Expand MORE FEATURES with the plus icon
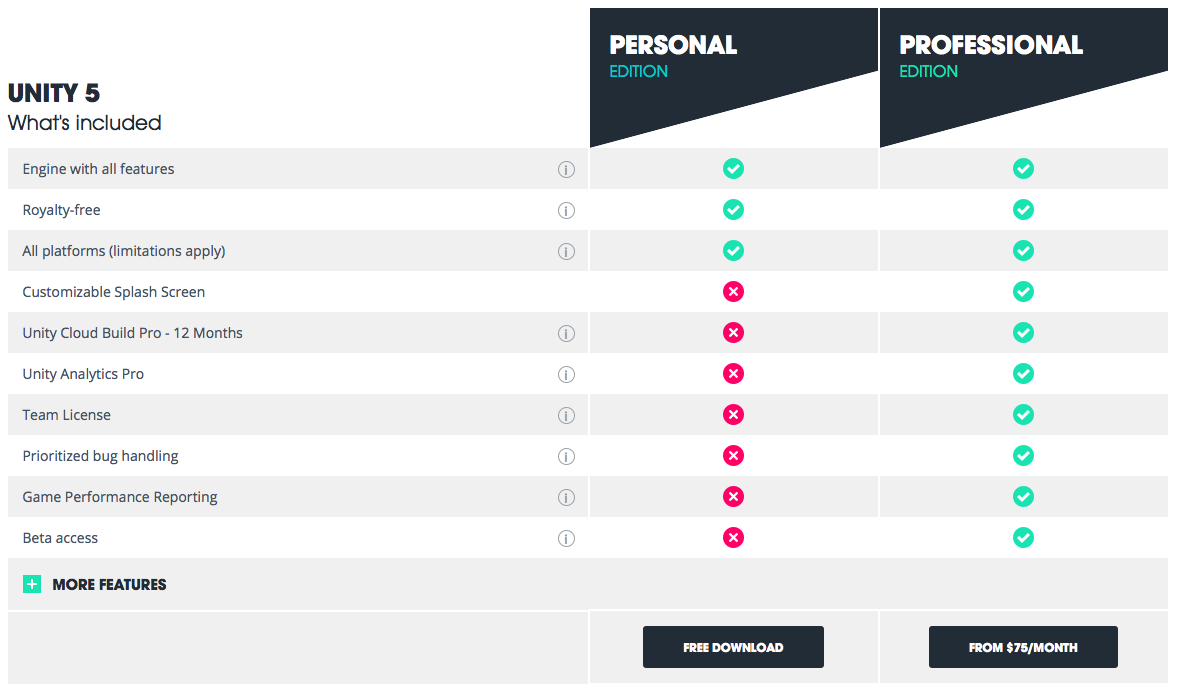The width and height of the screenshot is (1178, 691). pyautogui.click(x=32, y=584)
